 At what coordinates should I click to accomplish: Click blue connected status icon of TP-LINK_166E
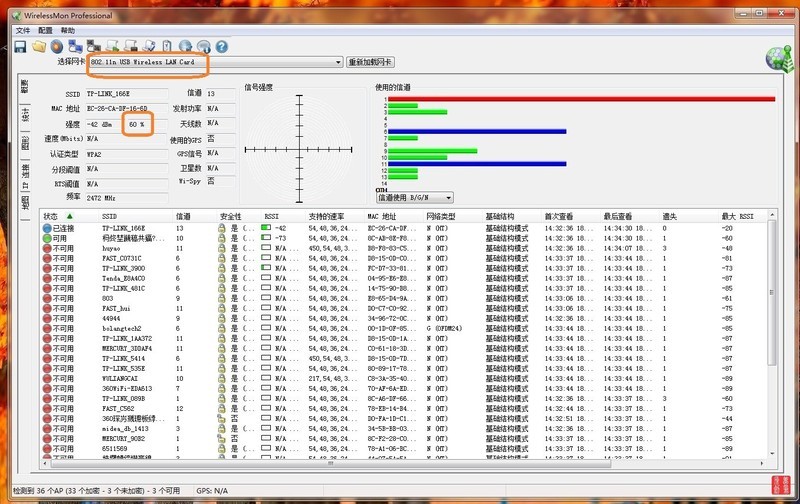click(47, 229)
